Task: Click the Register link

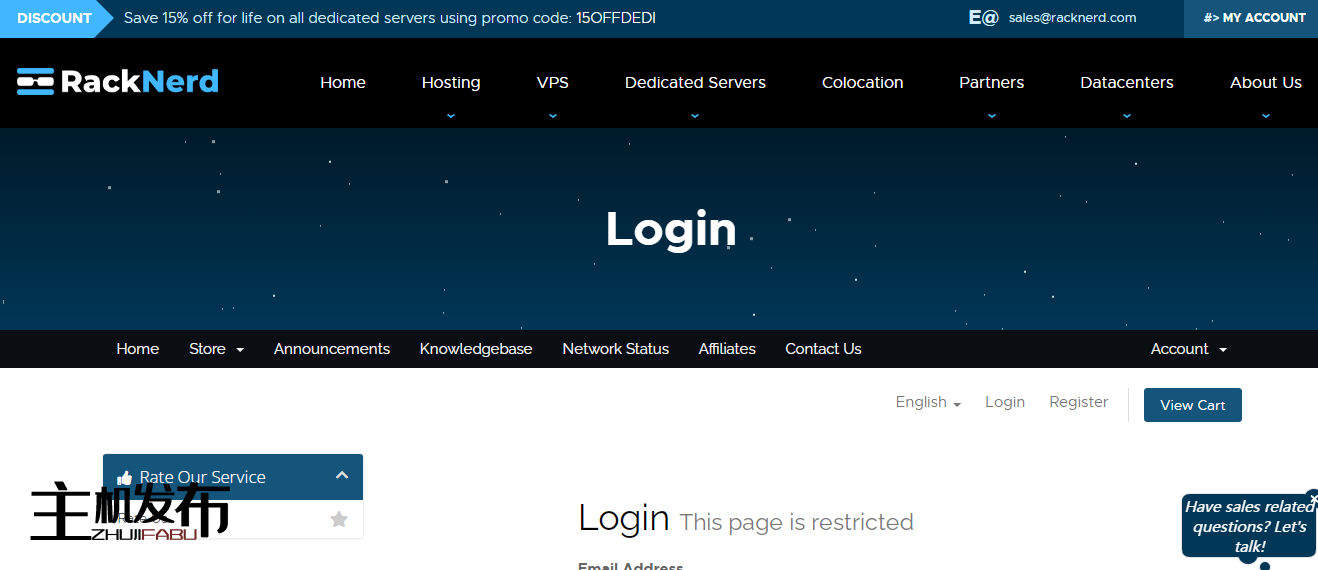Action: [1078, 402]
